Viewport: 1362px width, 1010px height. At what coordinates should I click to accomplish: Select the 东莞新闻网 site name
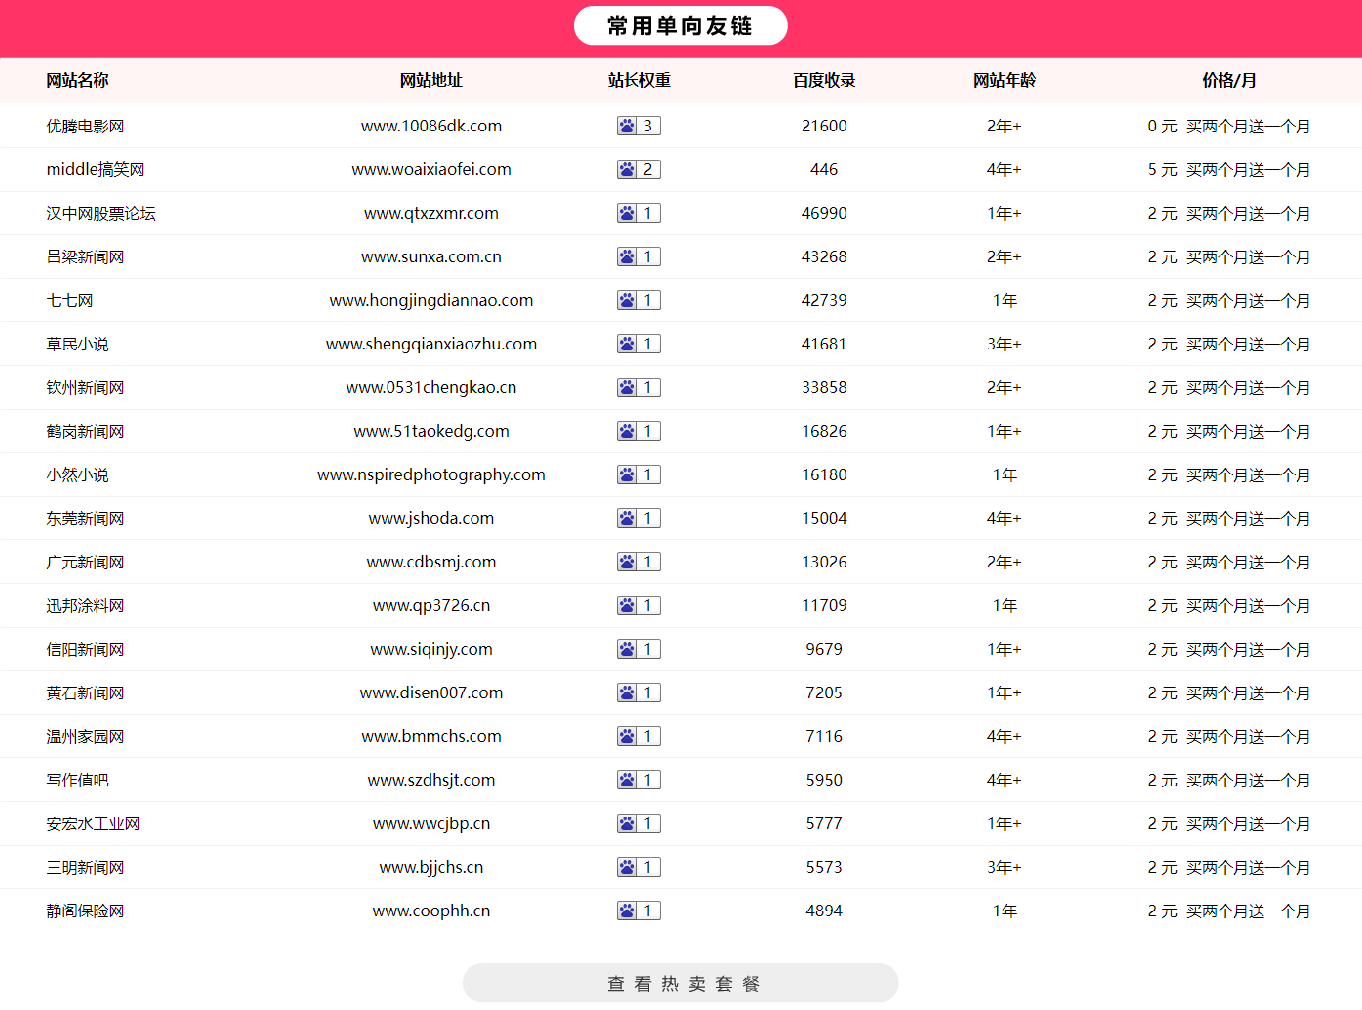point(85,518)
